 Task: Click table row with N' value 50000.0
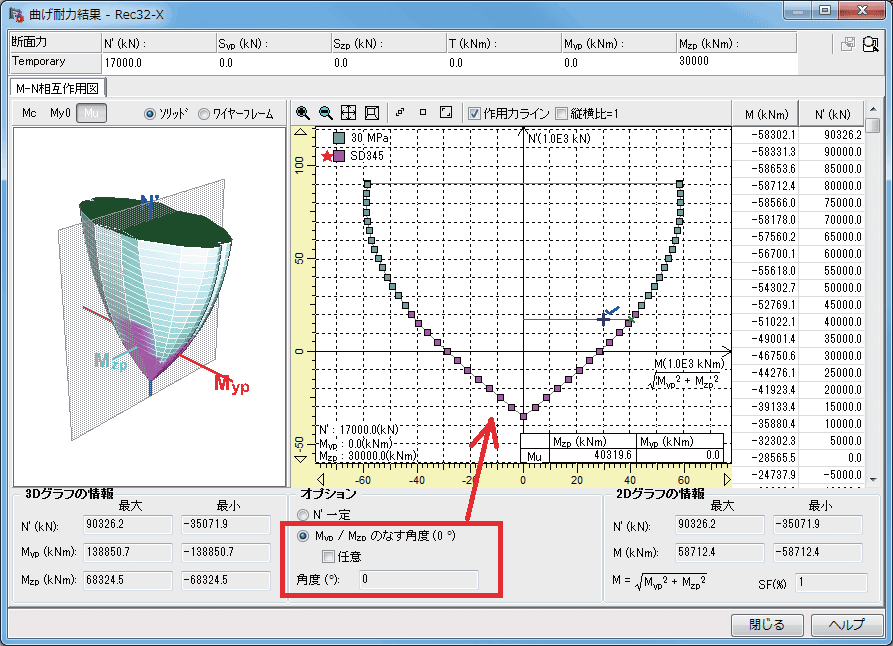click(x=798, y=288)
